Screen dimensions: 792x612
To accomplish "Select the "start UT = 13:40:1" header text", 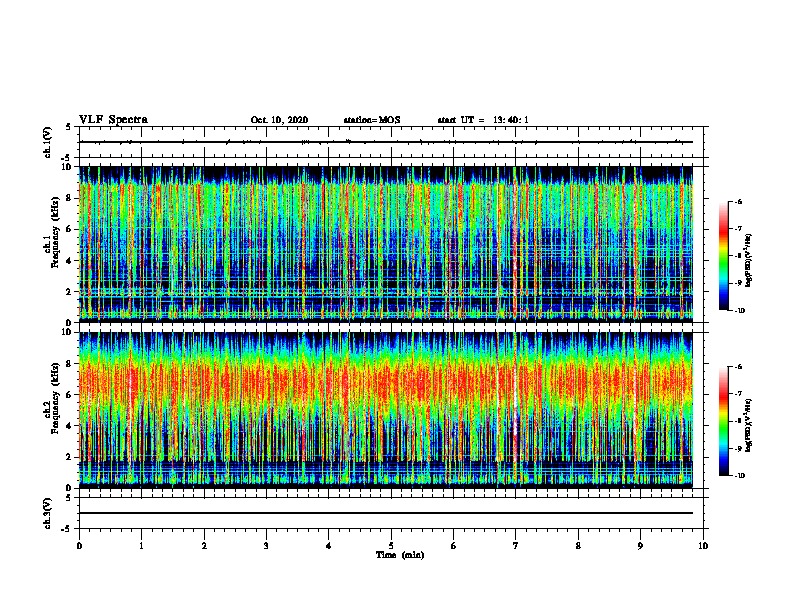I will click(x=483, y=120).
